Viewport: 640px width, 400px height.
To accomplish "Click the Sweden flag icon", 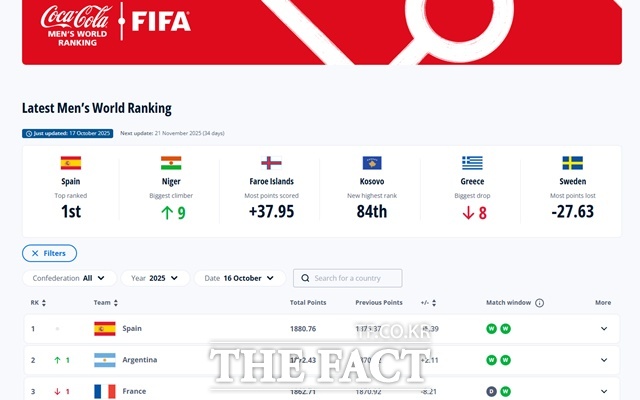I will 572,163.
